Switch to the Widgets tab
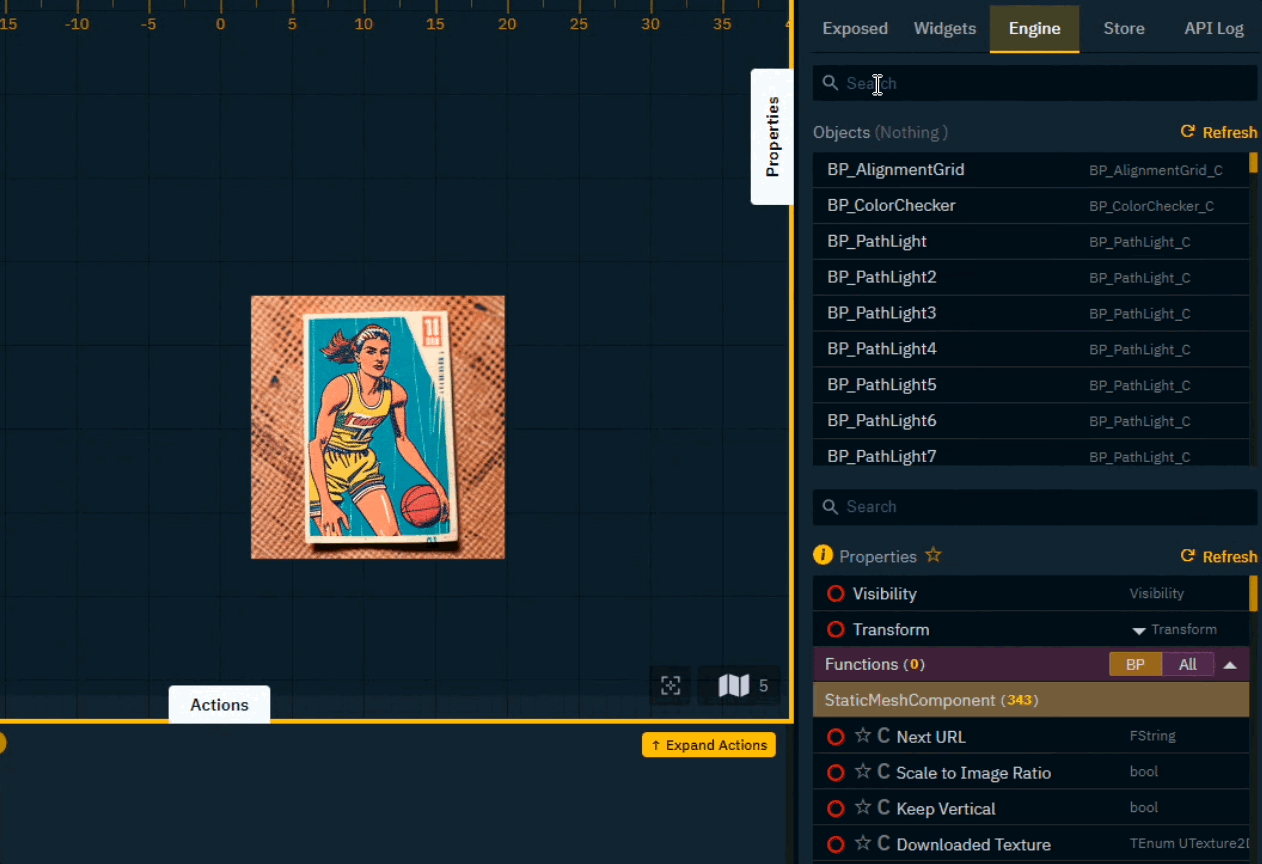Screen dimensions: 1262x864 tap(944, 28)
